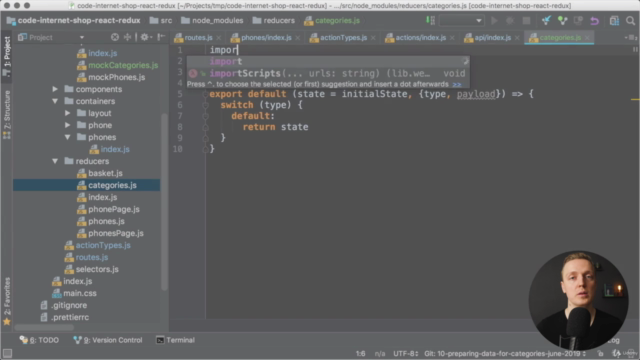The image size is (640, 360).
Task: Open .gitignore file in project tree
Action: (69, 305)
